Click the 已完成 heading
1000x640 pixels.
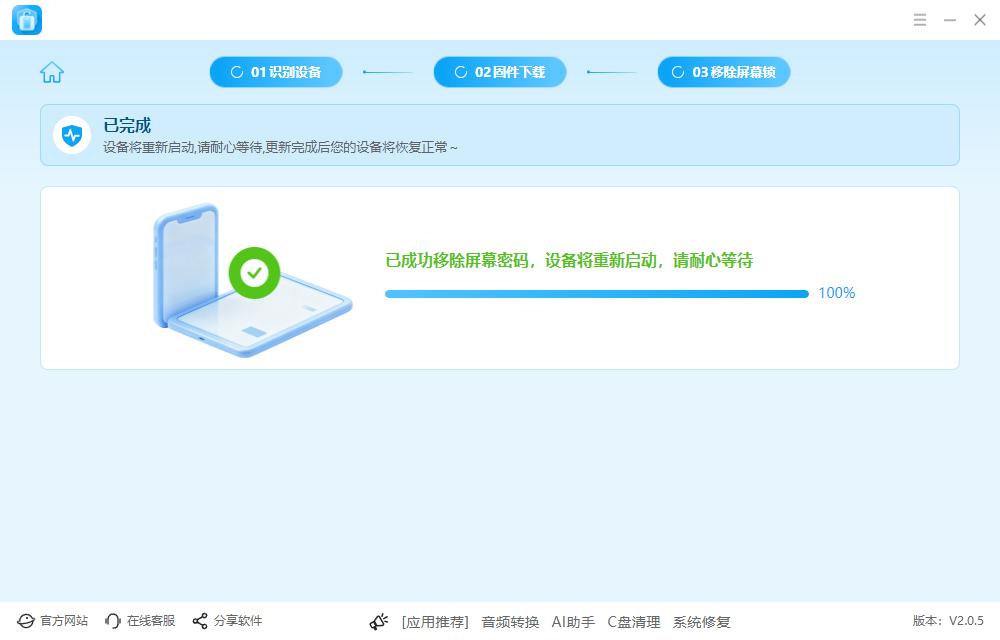127,125
